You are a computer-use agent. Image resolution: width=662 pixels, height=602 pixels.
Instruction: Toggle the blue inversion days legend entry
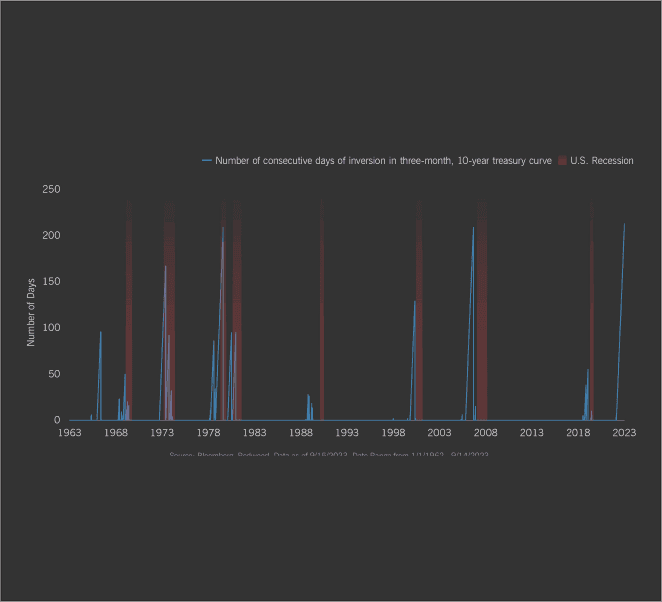click(377, 160)
